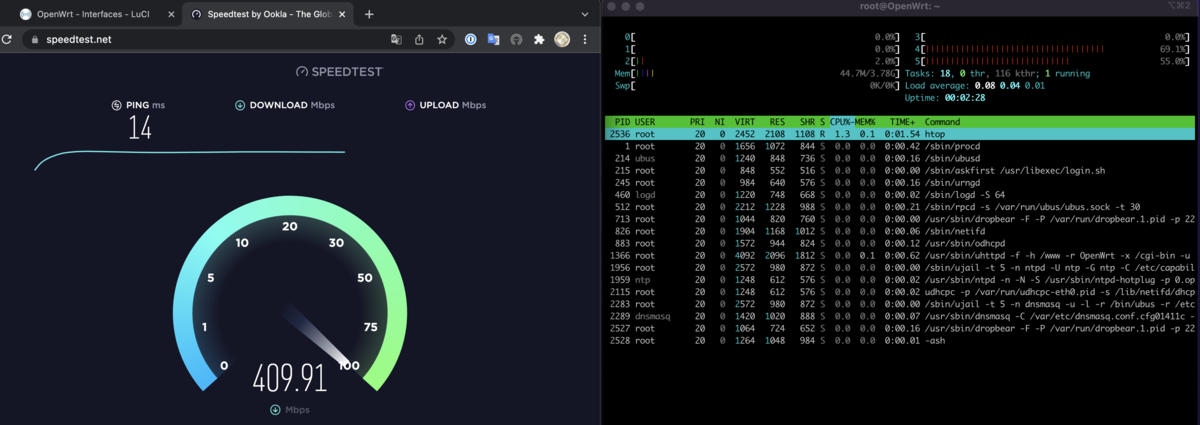Click the gray circular extension icon
This screenshot has width=1200, height=425.
[517, 40]
